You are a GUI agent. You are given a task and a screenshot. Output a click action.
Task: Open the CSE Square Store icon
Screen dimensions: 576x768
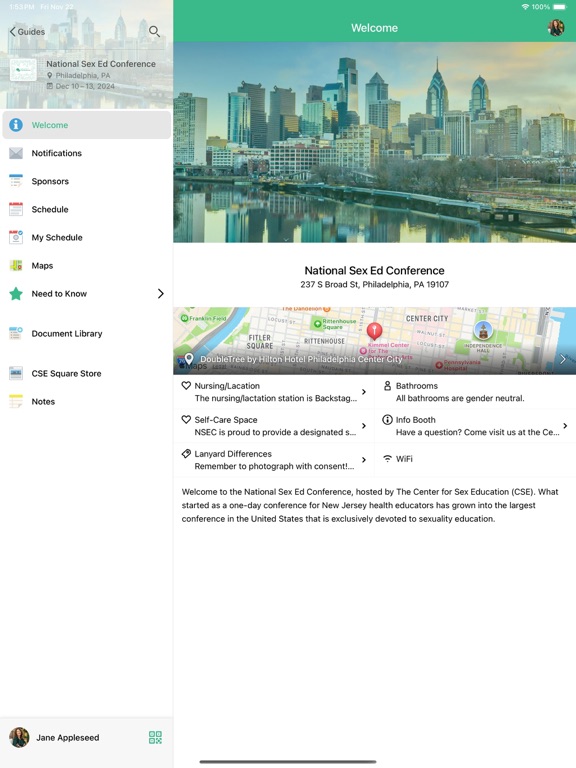pos(16,373)
